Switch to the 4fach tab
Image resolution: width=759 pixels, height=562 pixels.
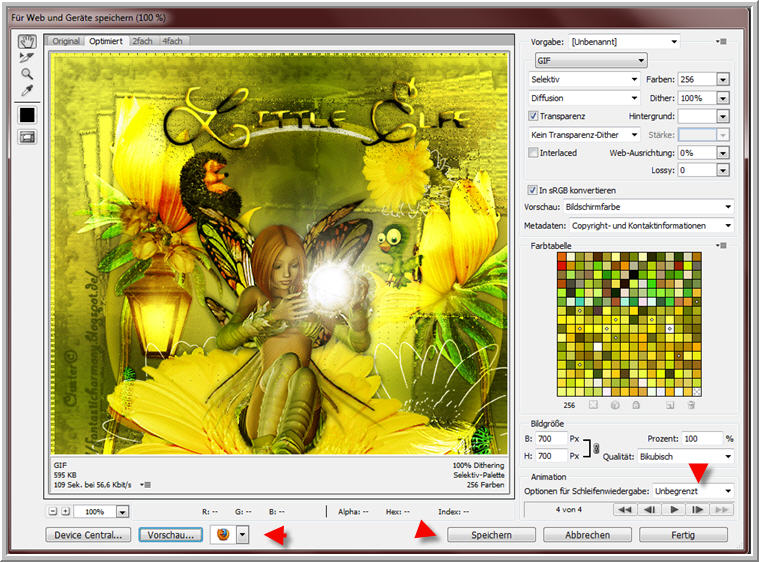172,41
